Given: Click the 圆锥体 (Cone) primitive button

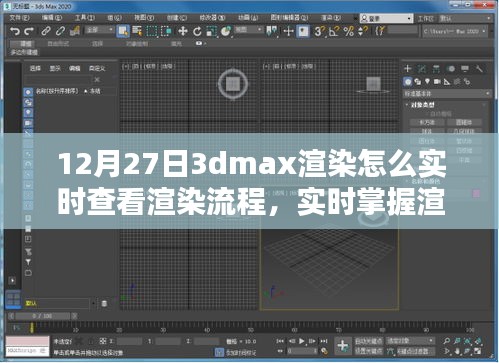Looking at the screenshot, I should 464,122.
